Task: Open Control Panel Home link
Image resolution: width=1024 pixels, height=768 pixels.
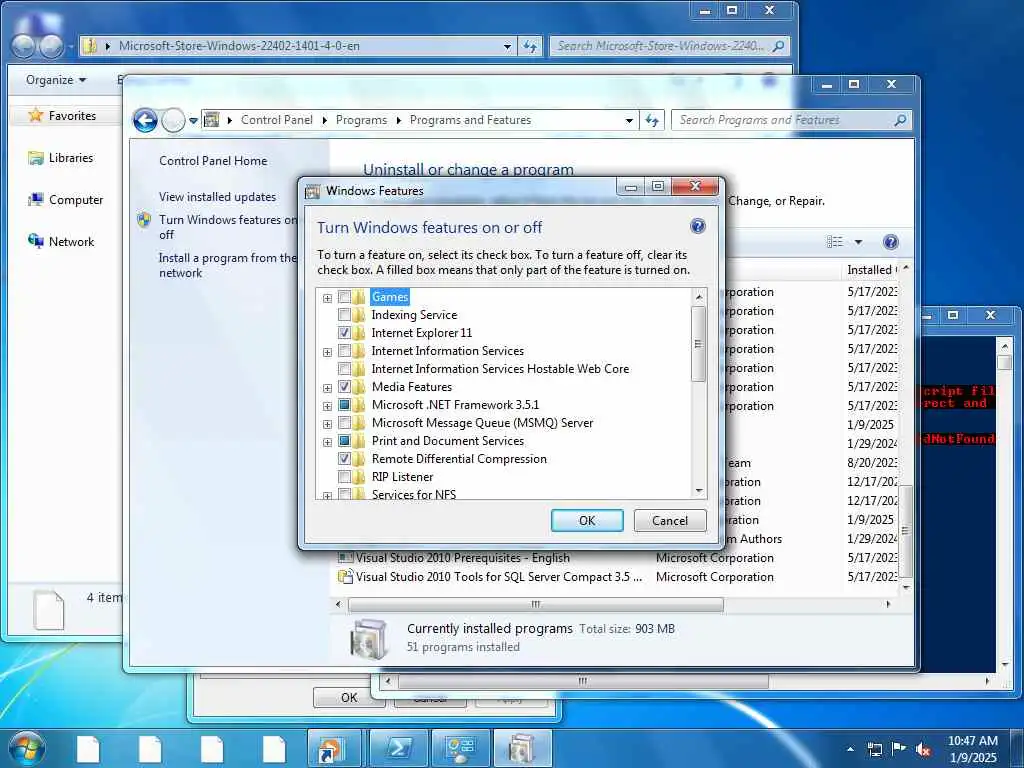Action: pos(213,161)
